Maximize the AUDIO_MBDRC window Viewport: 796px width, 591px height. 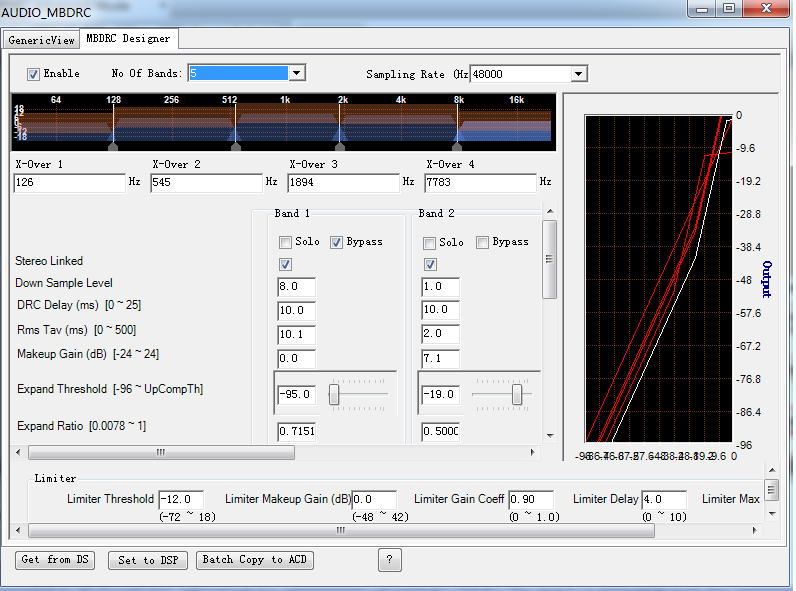click(x=729, y=9)
